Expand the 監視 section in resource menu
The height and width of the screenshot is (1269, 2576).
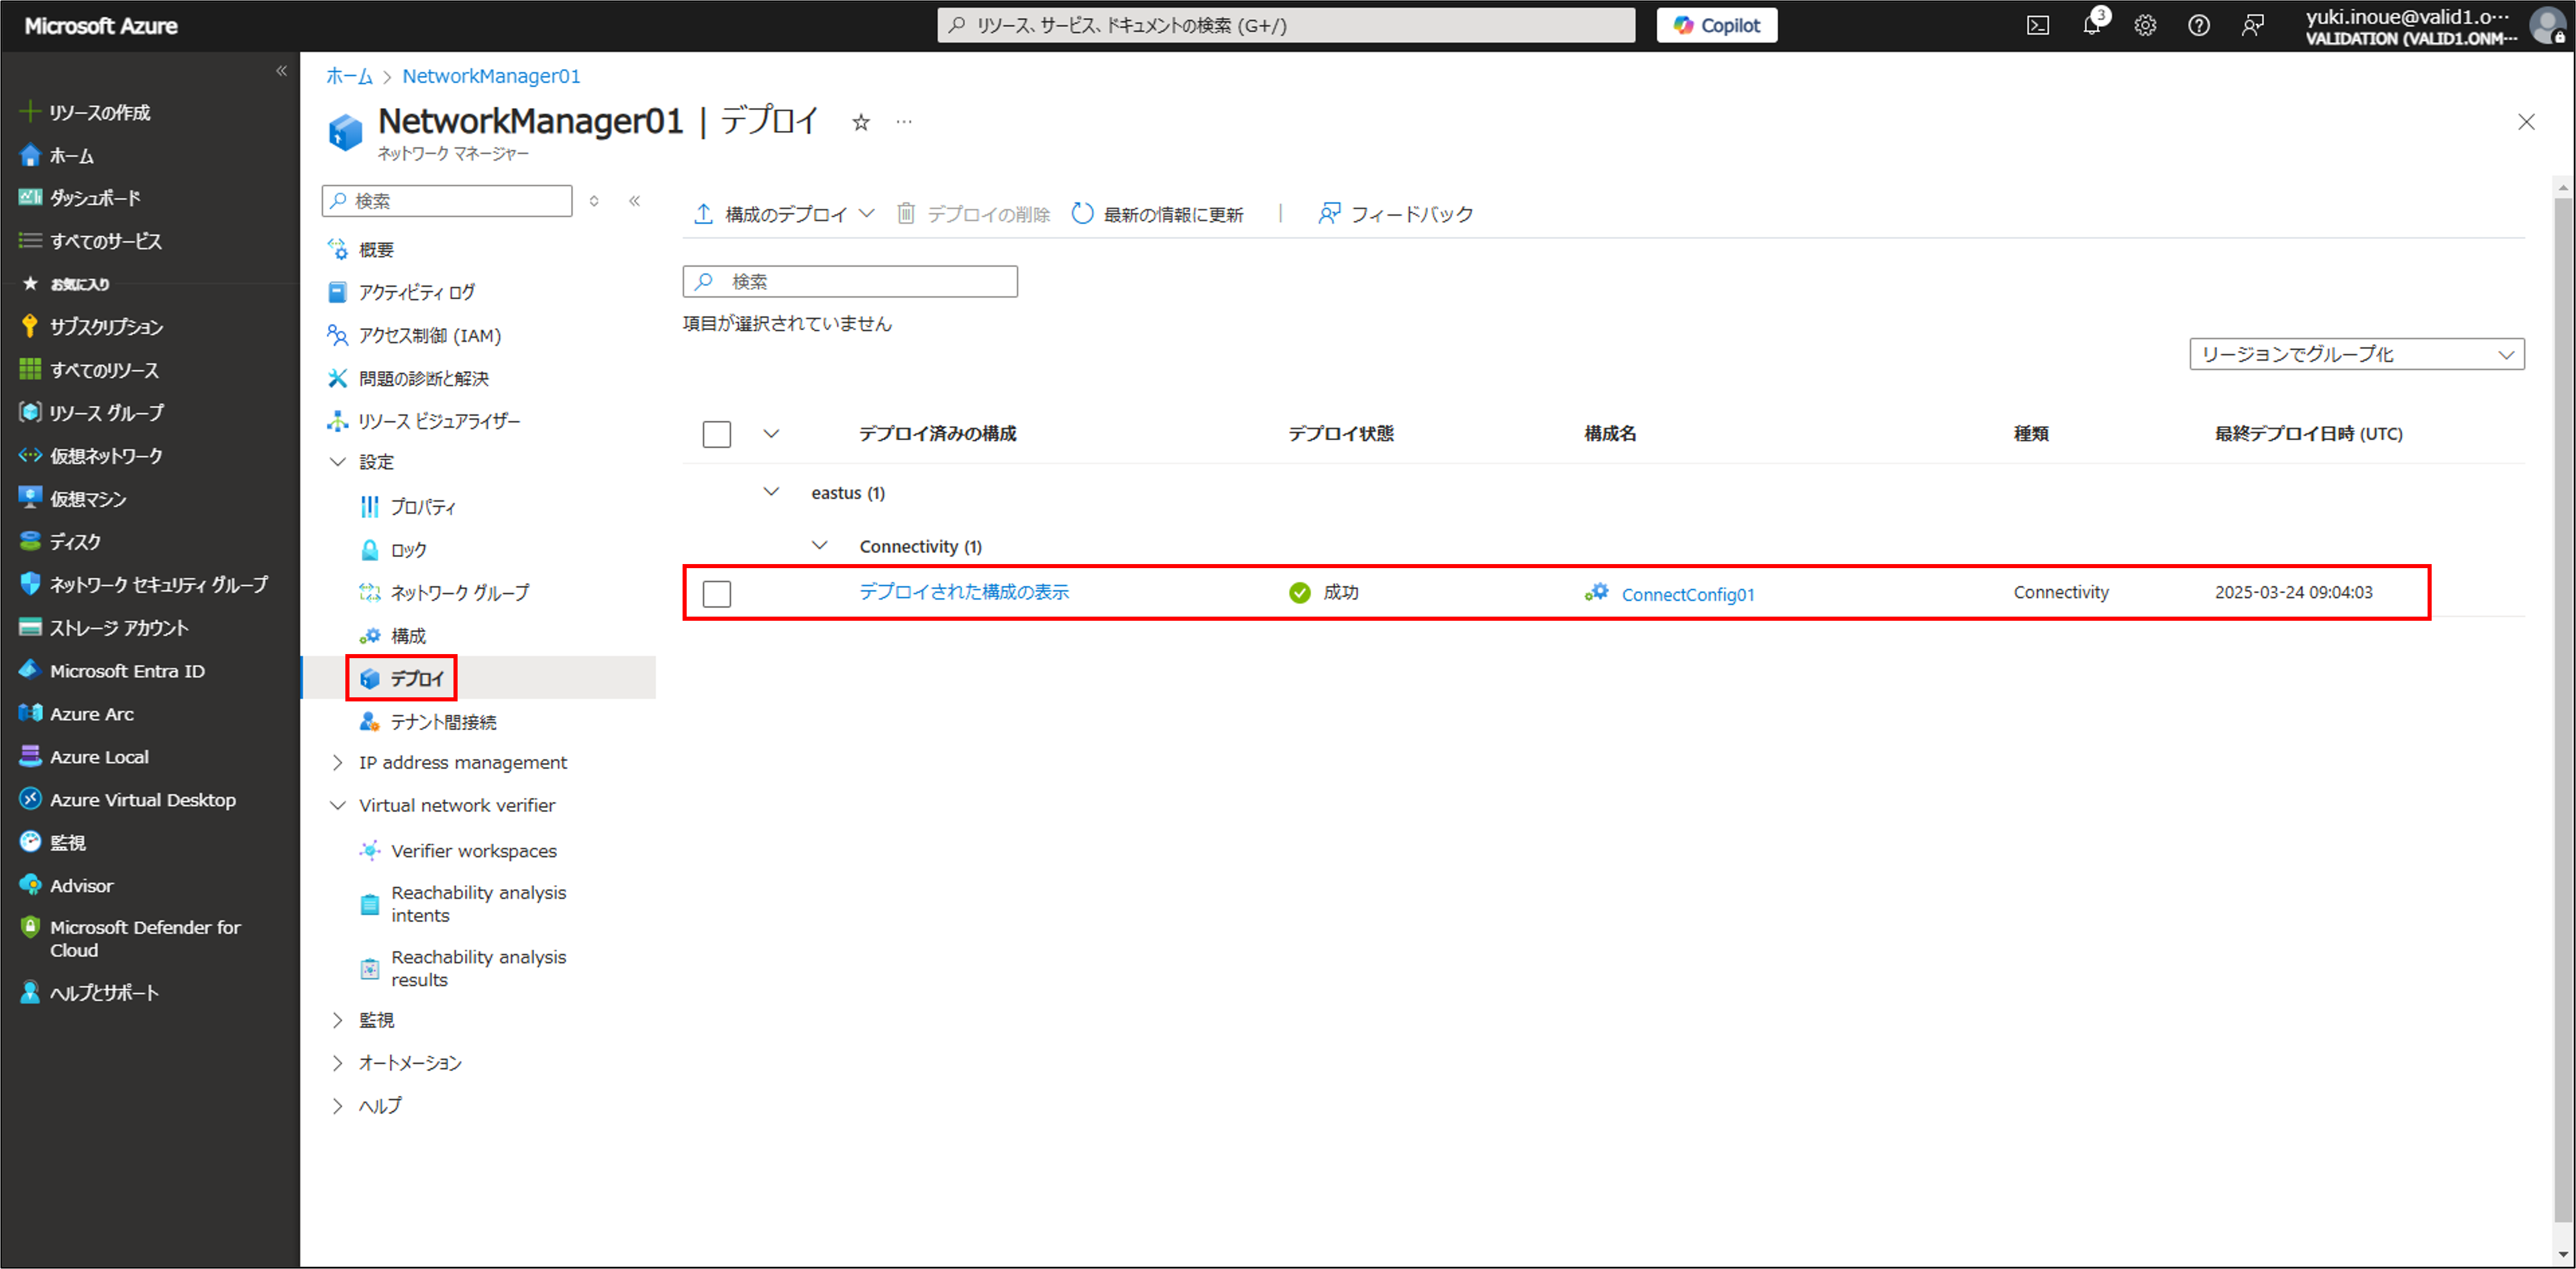click(x=338, y=1020)
